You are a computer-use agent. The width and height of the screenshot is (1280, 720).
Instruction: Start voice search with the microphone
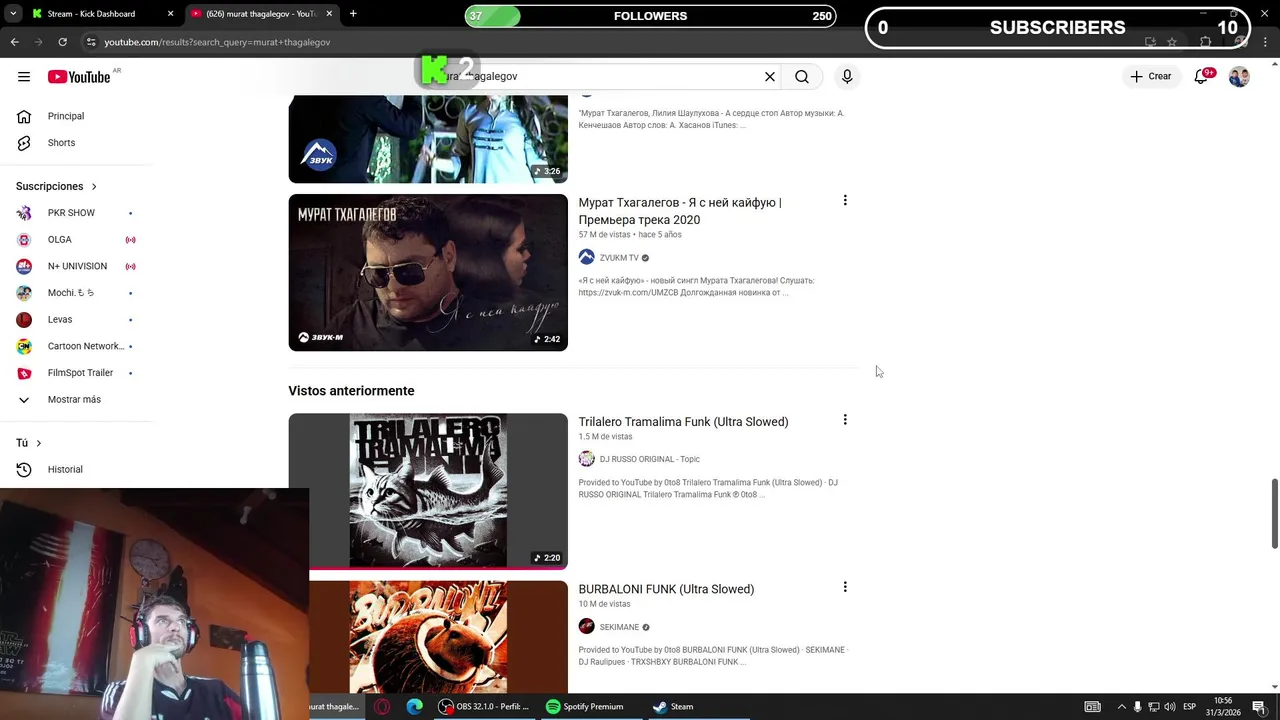tap(847, 76)
